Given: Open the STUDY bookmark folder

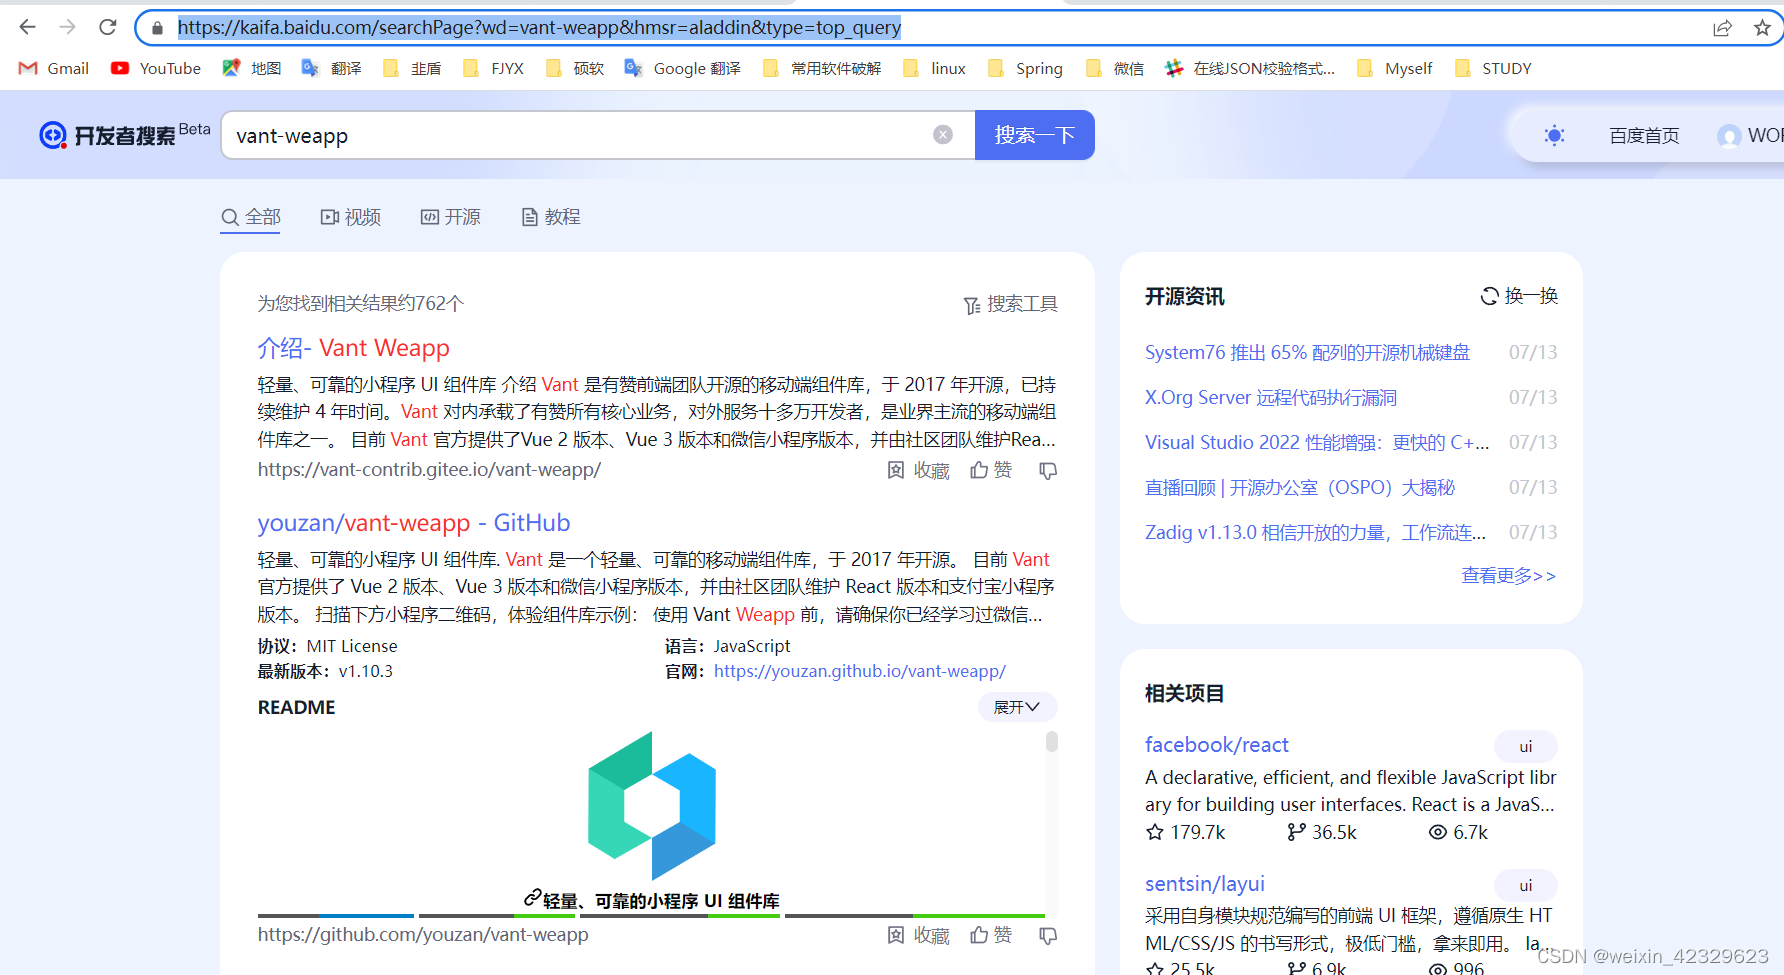Looking at the screenshot, I should [x=1493, y=68].
